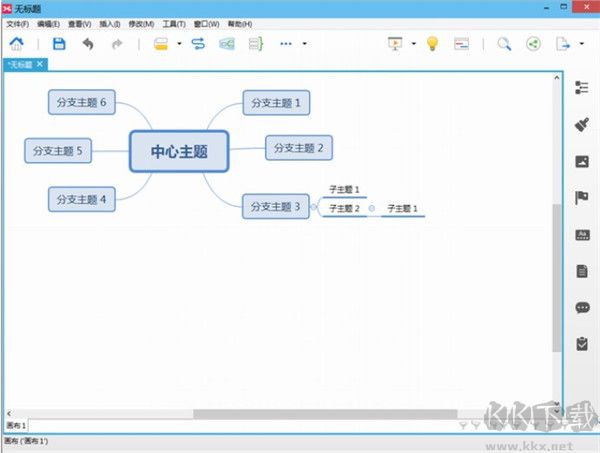This screenshot has height=453, width=600.
Task: Add a relationship line between topics
Action: coord(198,44)
